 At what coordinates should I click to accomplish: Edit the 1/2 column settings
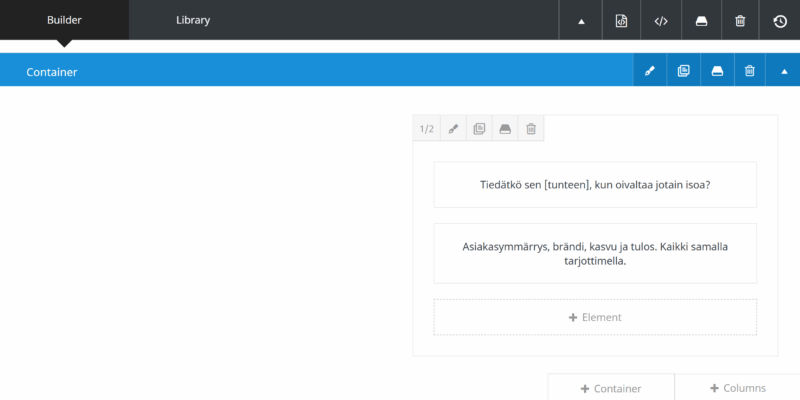tap(453, 129)
